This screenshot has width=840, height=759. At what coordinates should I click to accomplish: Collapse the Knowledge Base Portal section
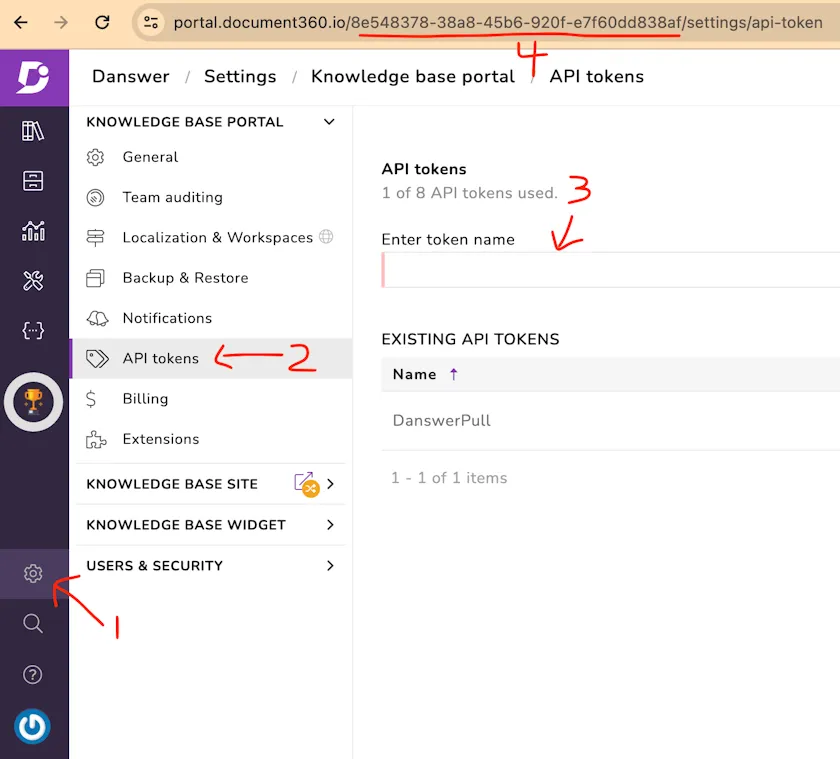329,122
